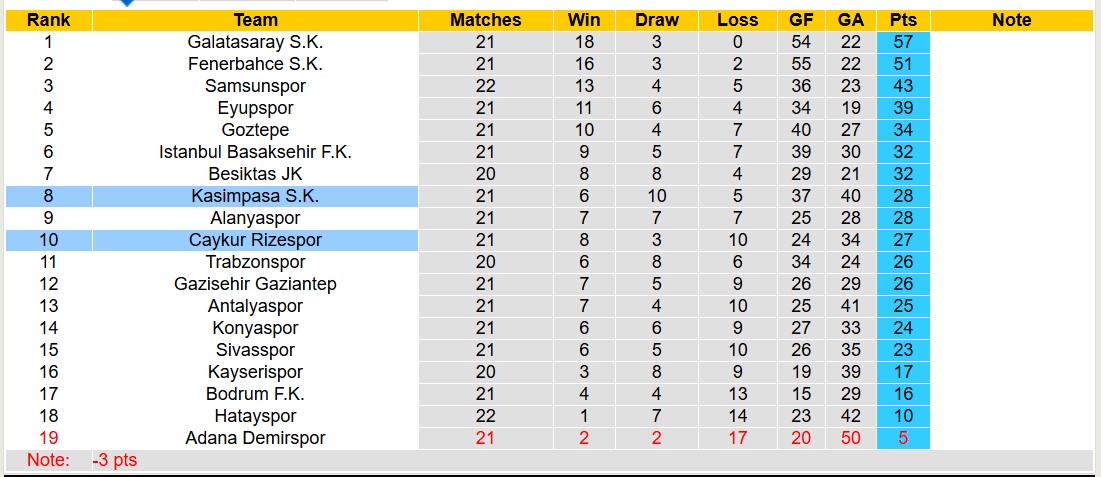Screen dimensions: 1101x477
Task: Click the Trabzonspor team name
Action: pyautogui.click(x=255, y=262)
